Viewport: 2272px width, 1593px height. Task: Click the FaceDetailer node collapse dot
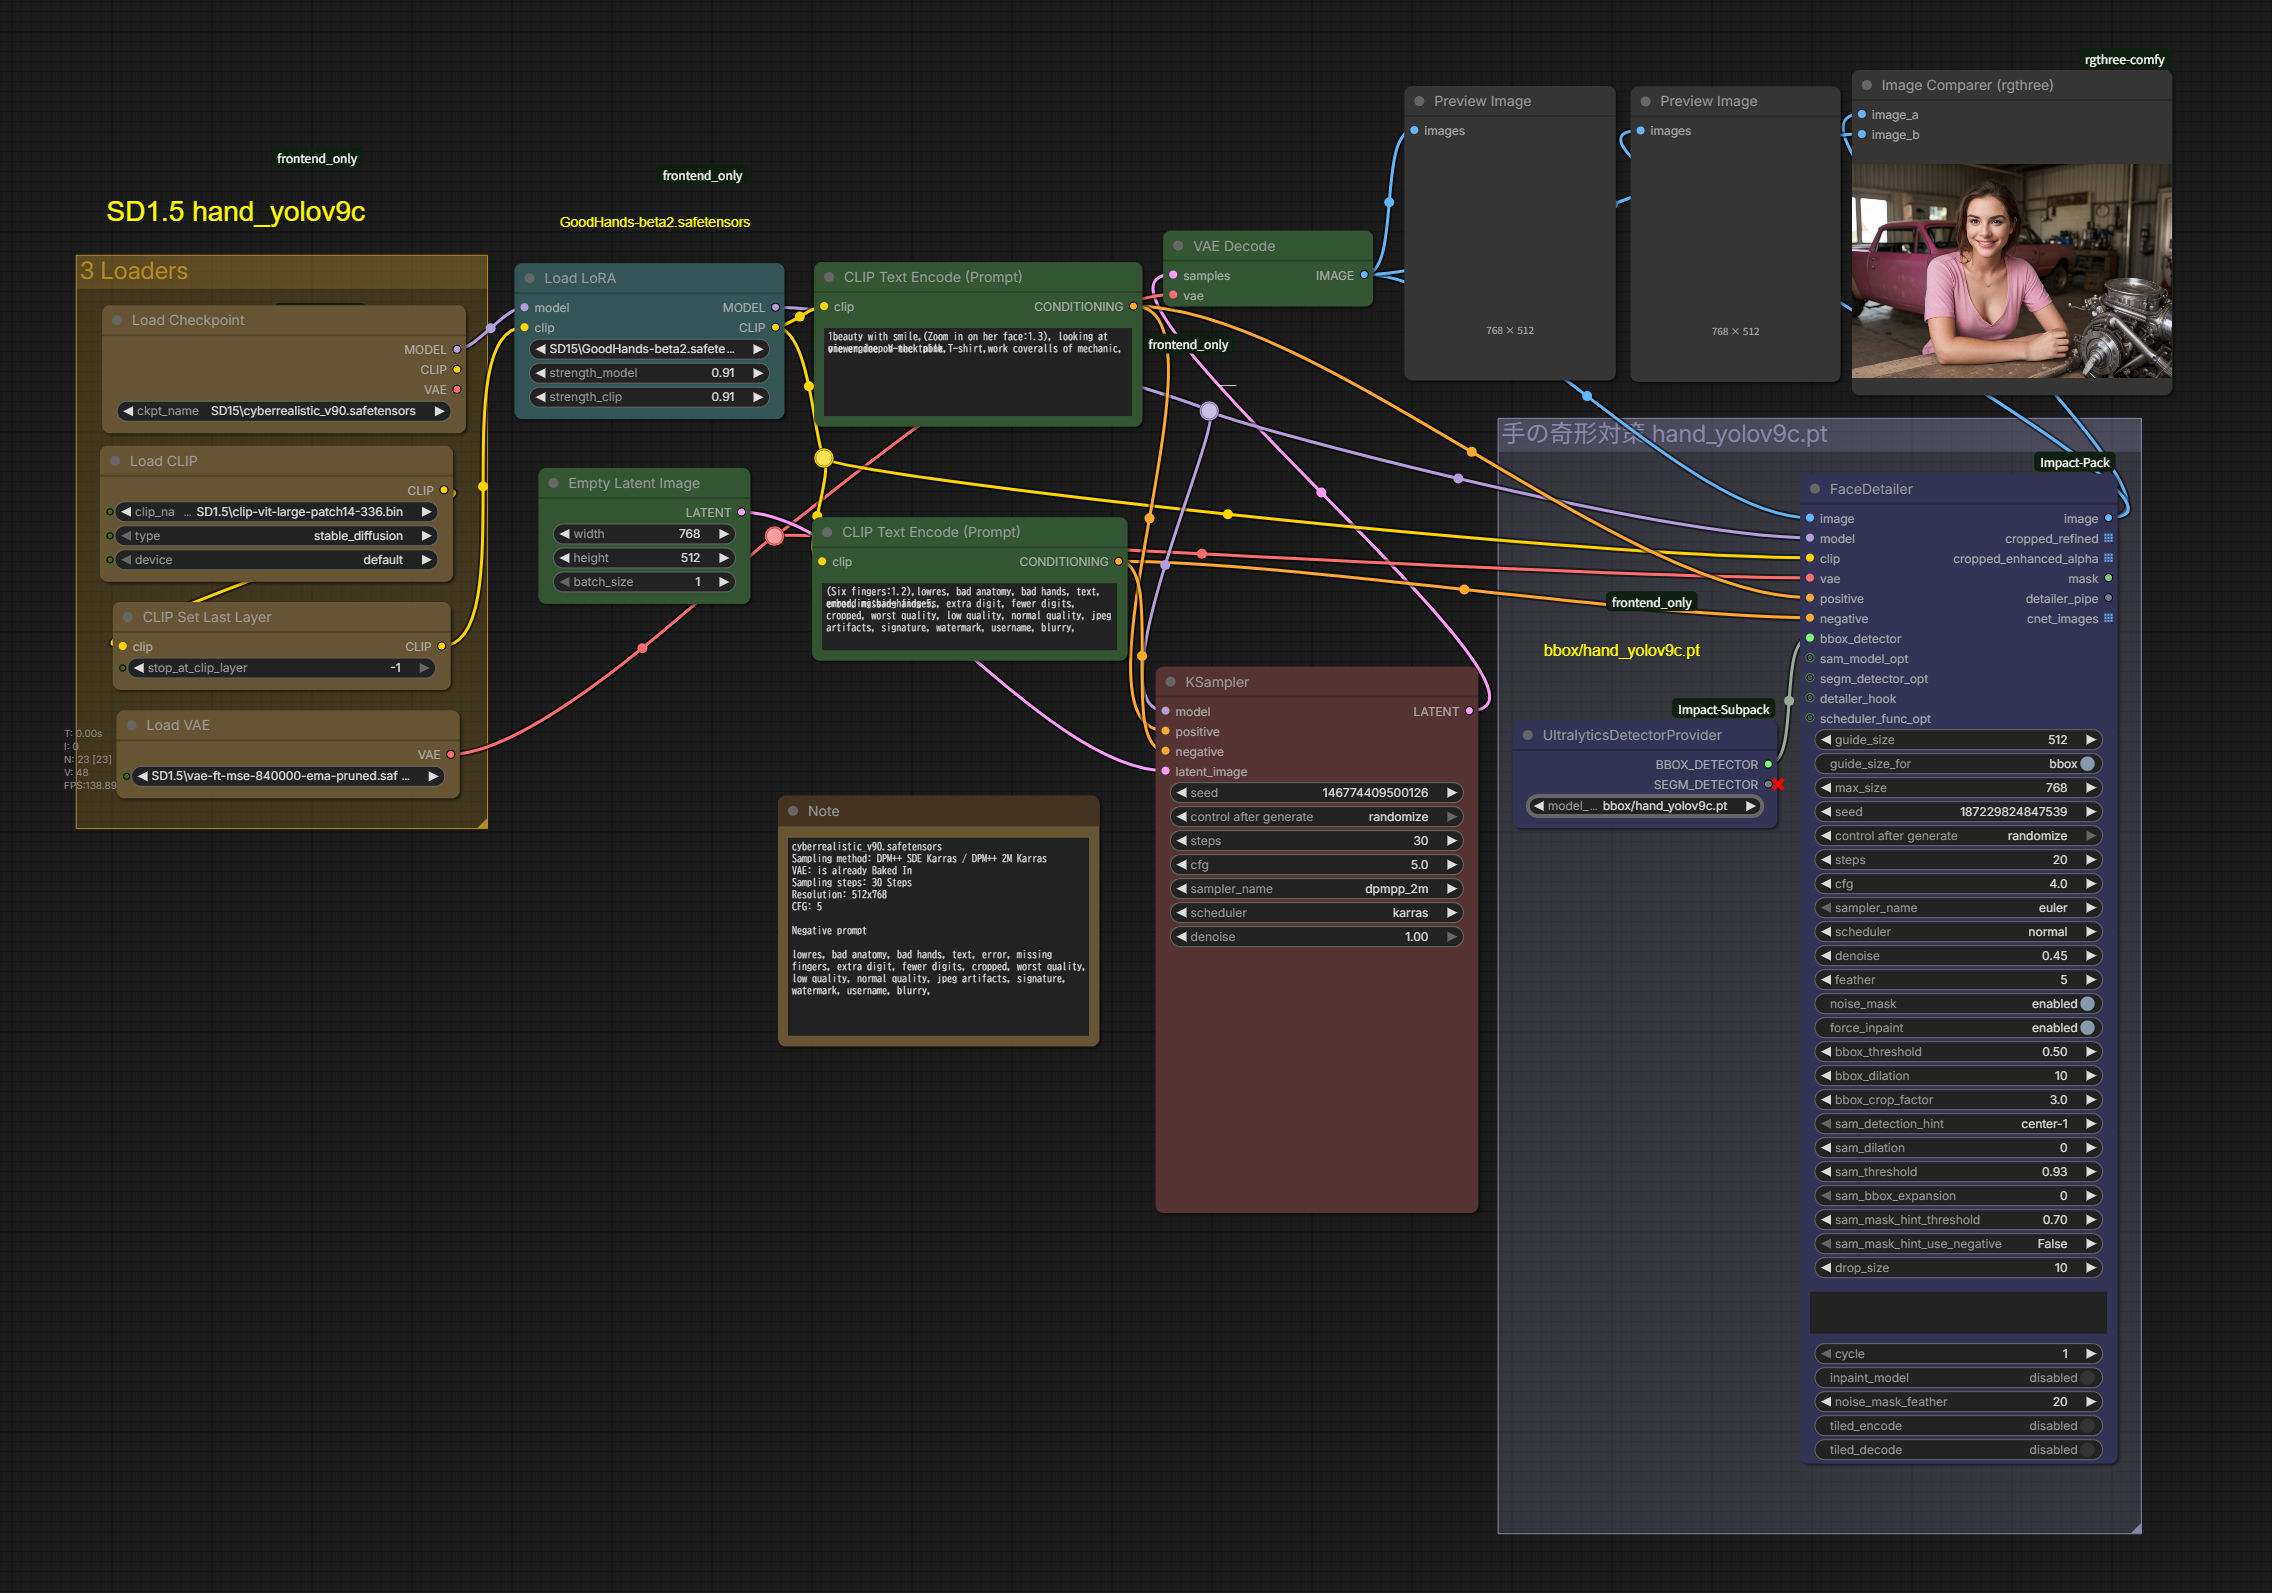(x=1814, y=489)
